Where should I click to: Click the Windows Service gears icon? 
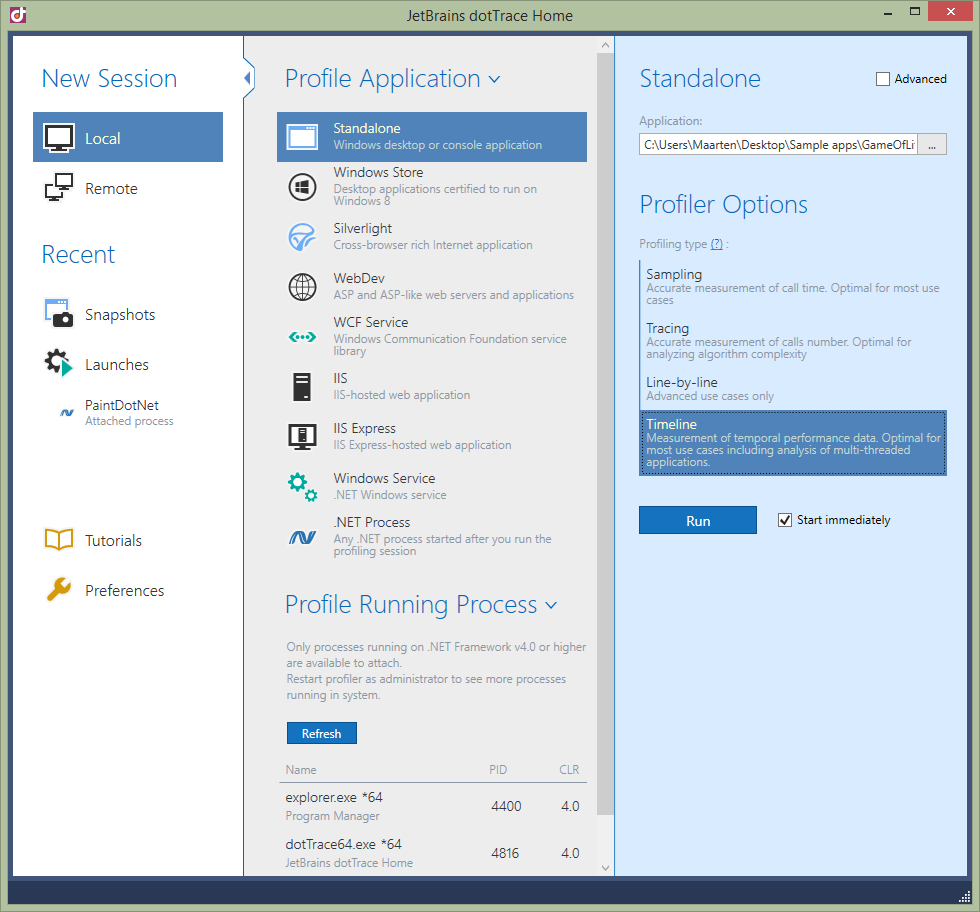[x=302, y=487]
